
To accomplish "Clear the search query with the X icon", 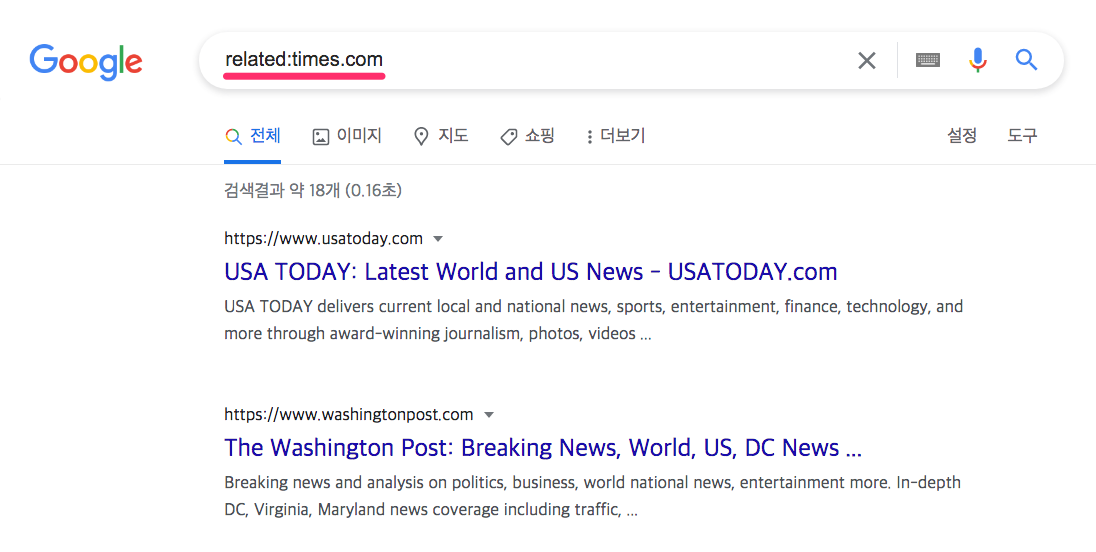I will coord(867,61).
